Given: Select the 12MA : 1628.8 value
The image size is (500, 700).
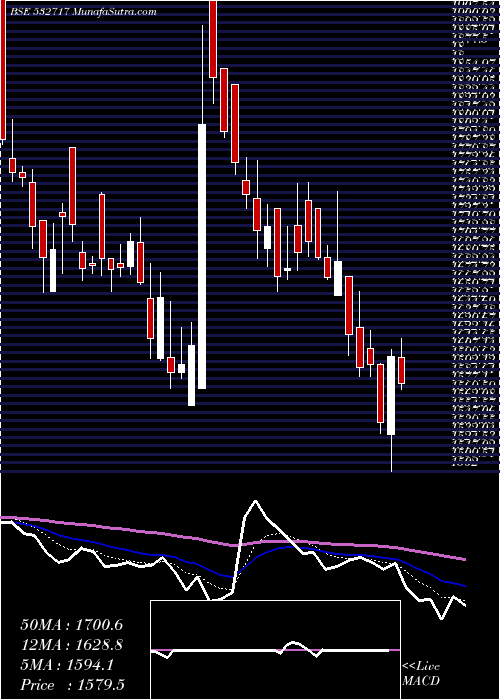Looking at the screenshot, I should click(71, 645).
